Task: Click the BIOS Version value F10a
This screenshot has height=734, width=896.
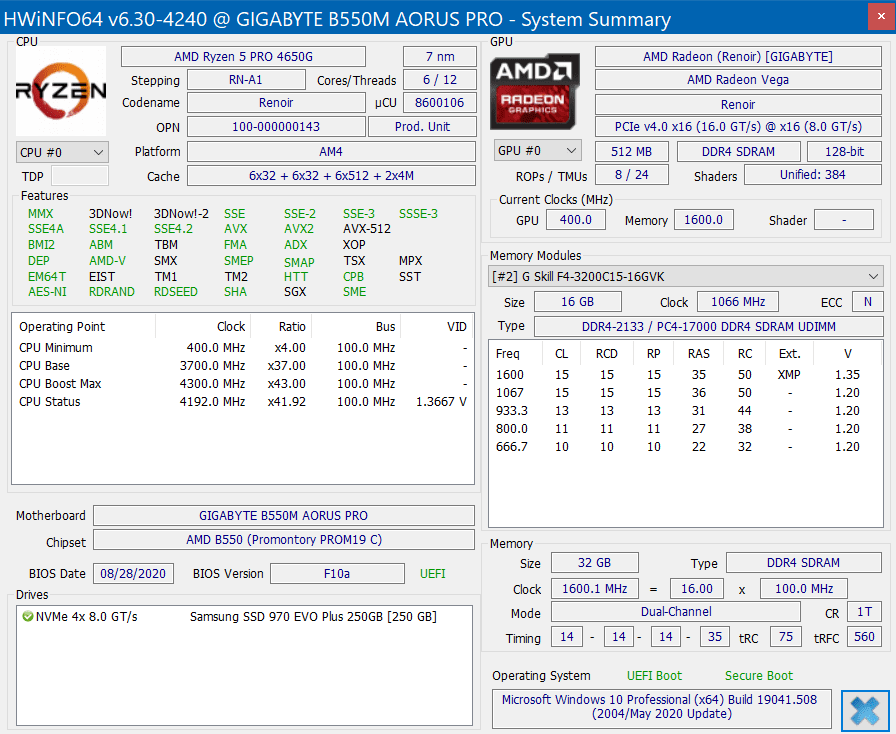Action: tap(337, 574)
